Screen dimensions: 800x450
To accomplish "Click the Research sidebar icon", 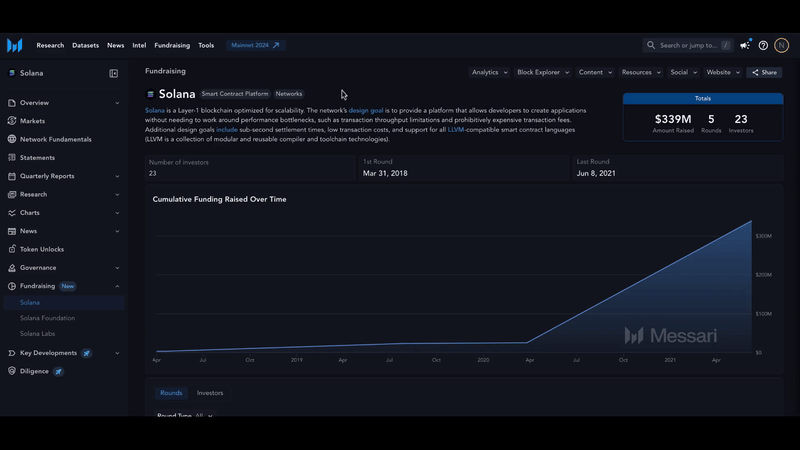I will [12, 194].
